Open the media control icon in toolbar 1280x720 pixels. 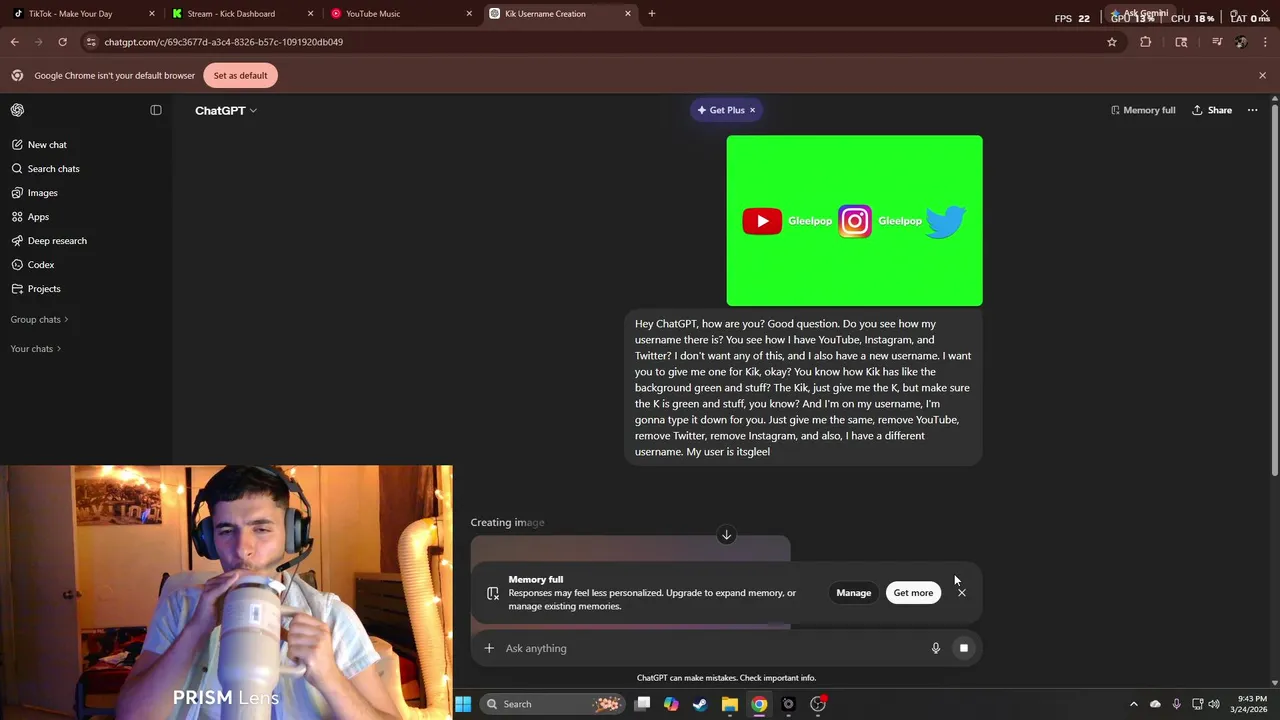coord(1216,42)
